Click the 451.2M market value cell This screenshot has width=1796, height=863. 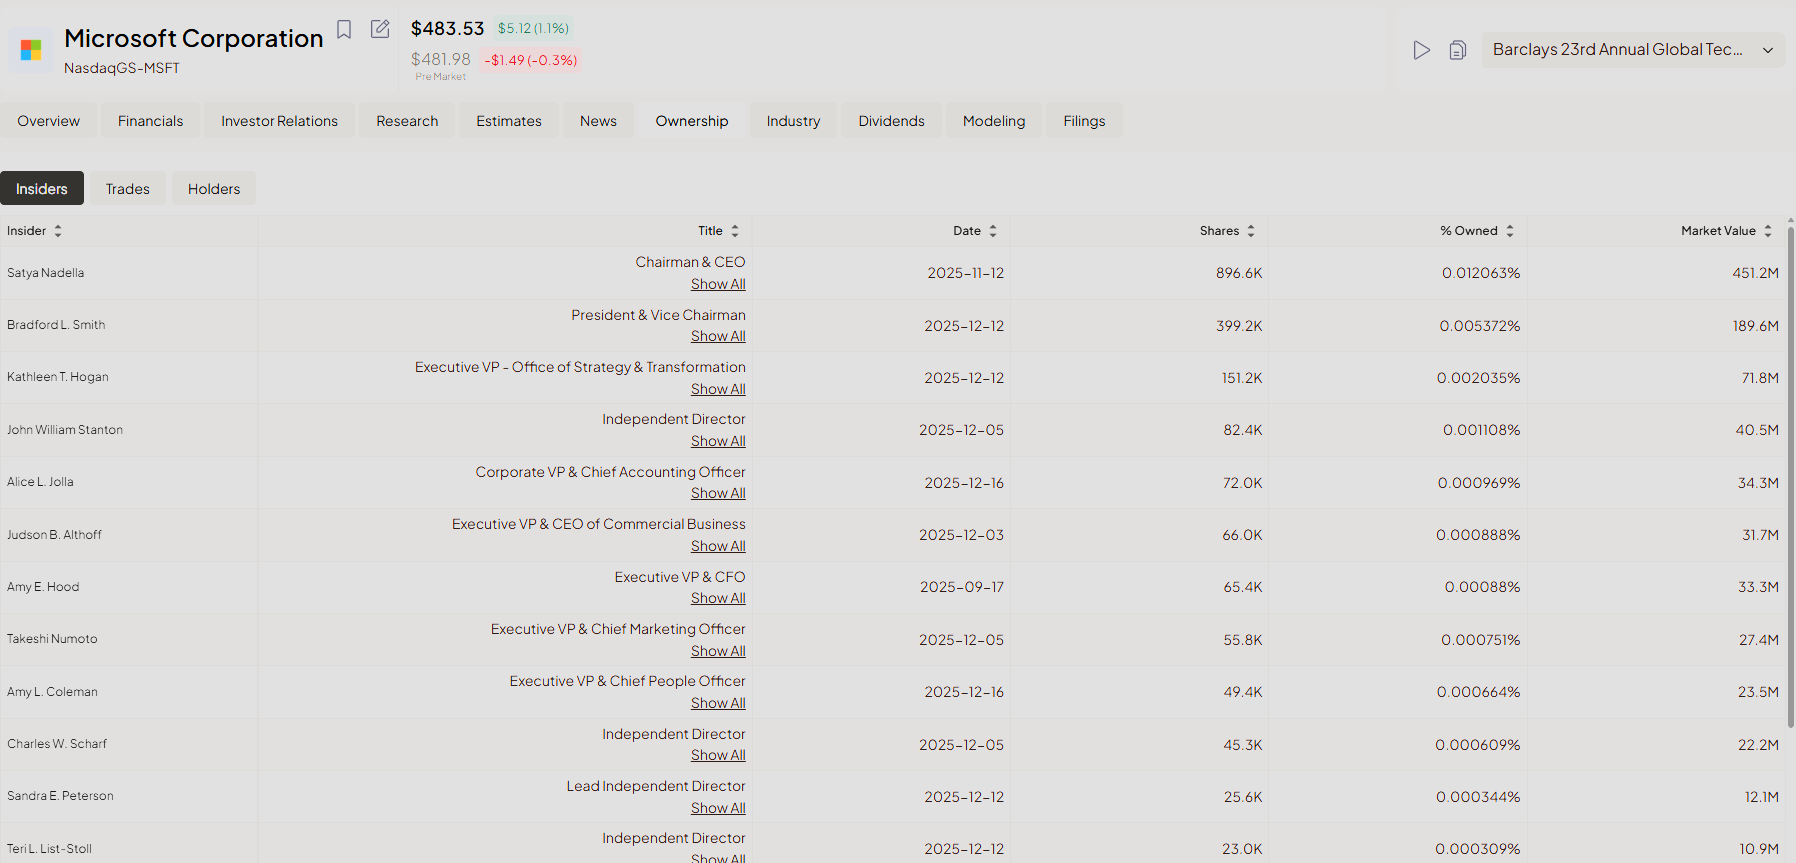(1755, 273)
